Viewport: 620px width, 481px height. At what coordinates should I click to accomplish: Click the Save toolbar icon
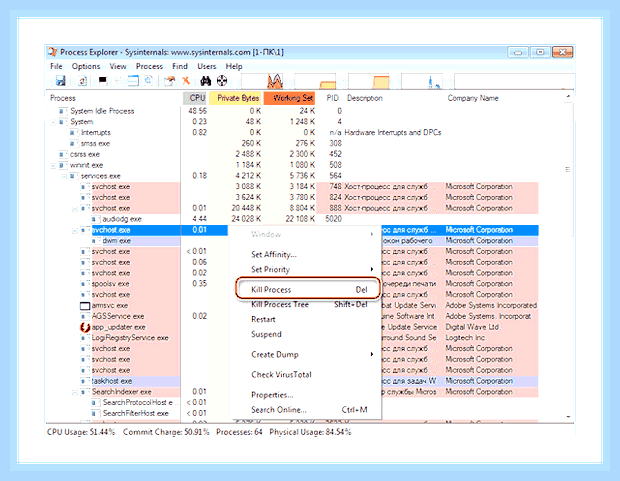(60, 81)
